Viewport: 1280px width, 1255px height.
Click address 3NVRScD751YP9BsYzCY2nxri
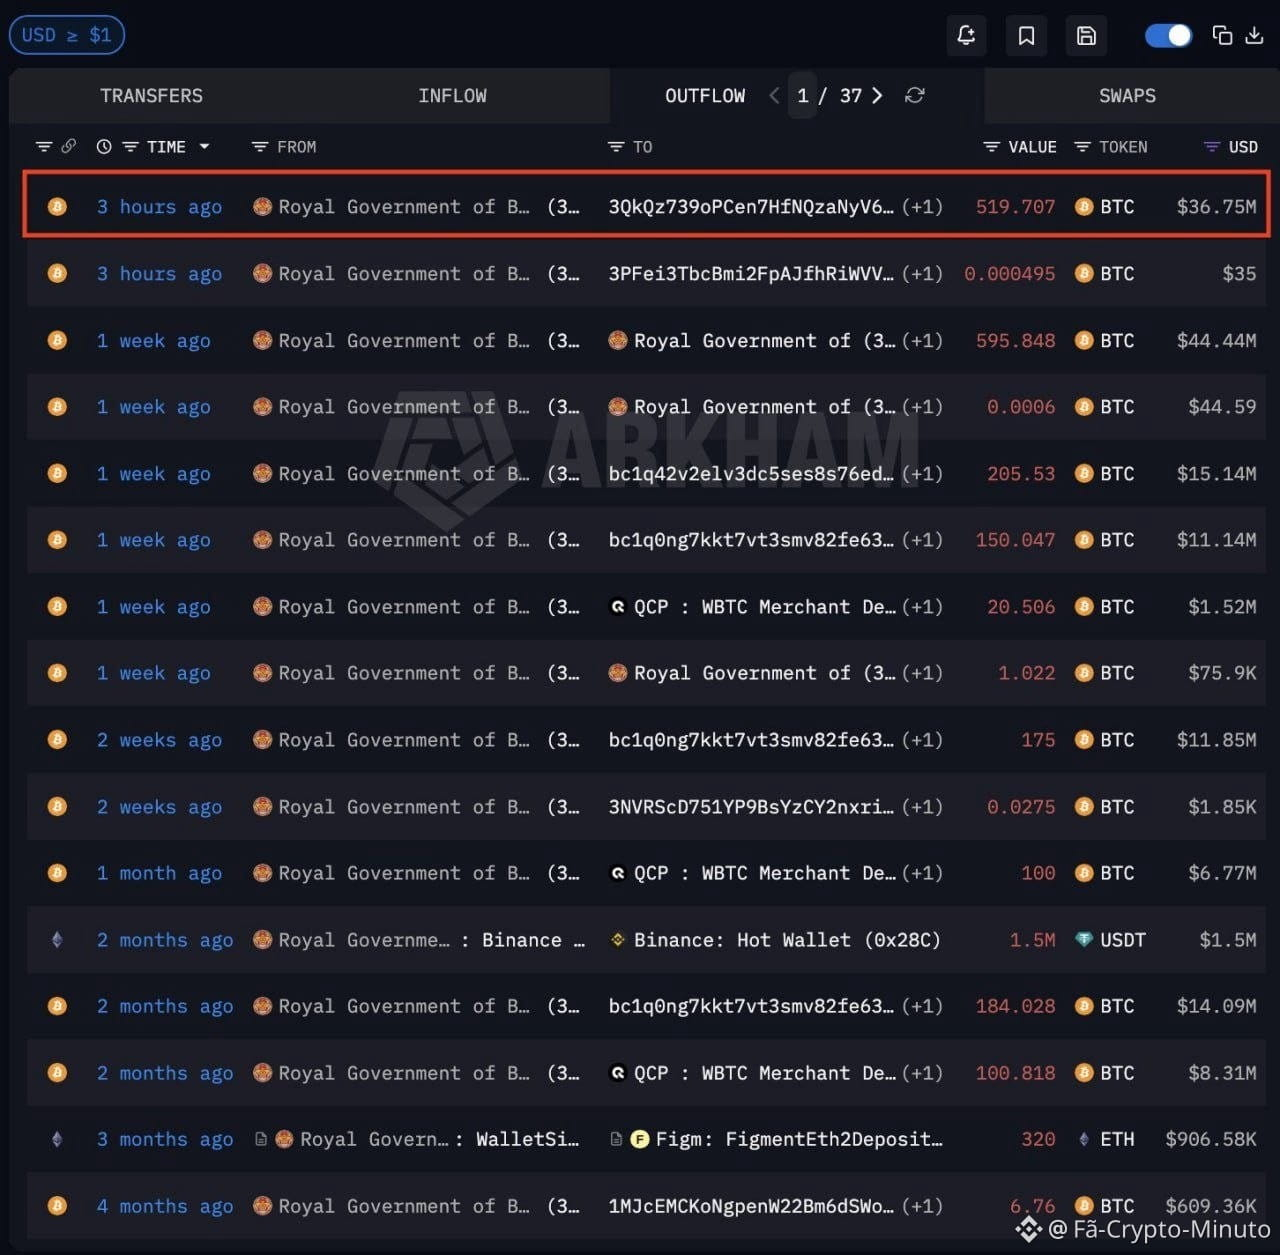(x=751, y=807)
